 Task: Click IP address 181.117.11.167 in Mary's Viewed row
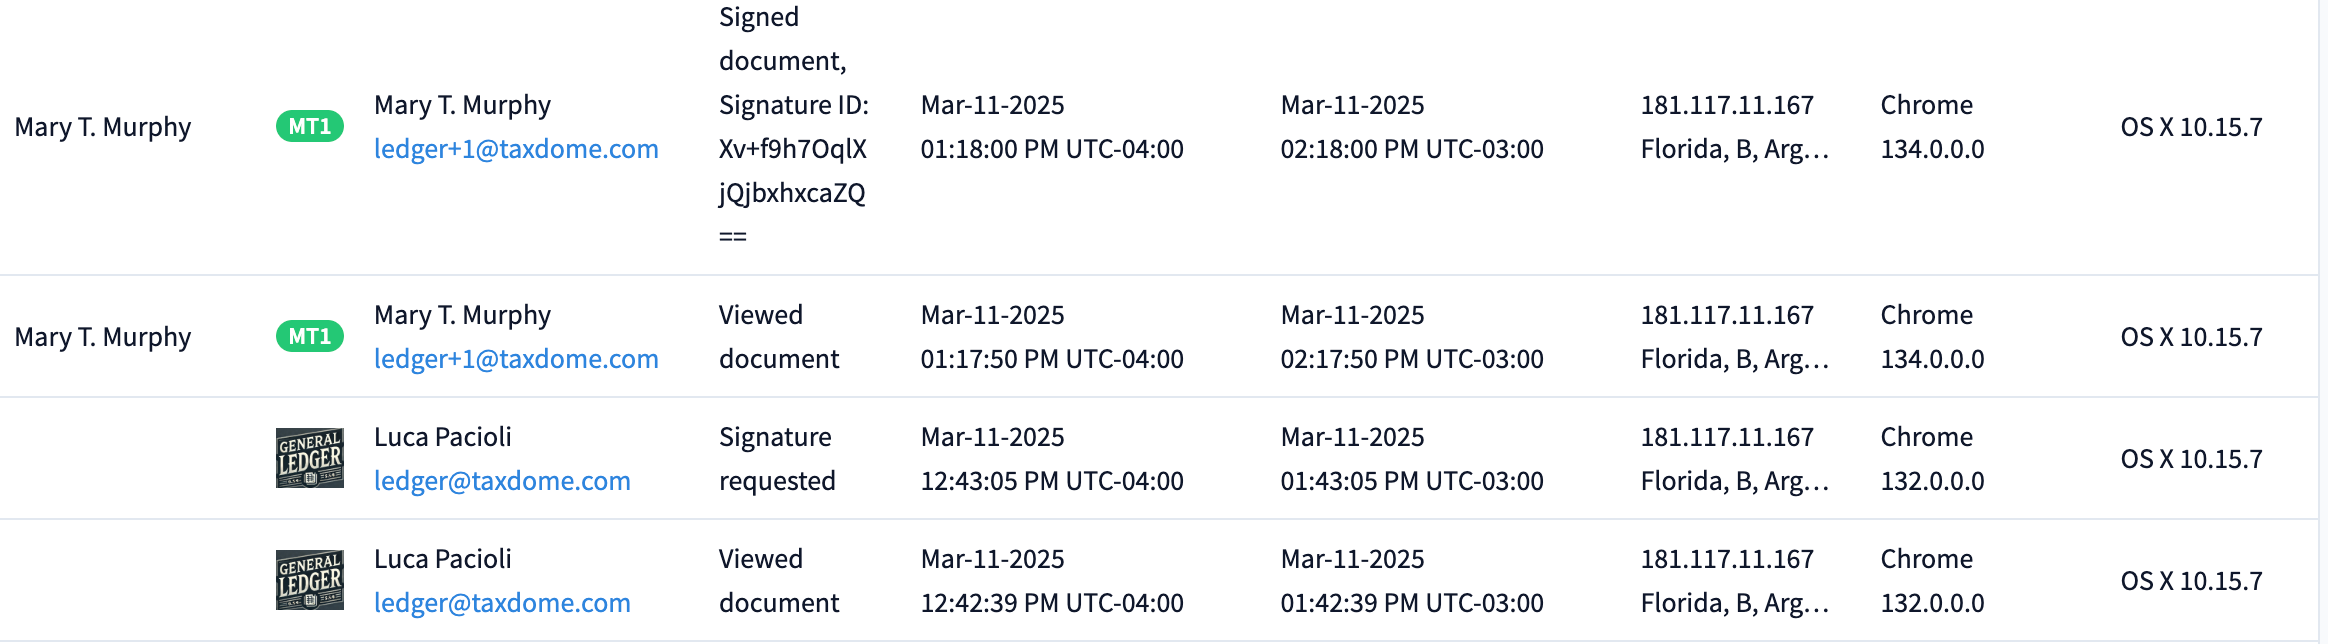point(1727,315)
